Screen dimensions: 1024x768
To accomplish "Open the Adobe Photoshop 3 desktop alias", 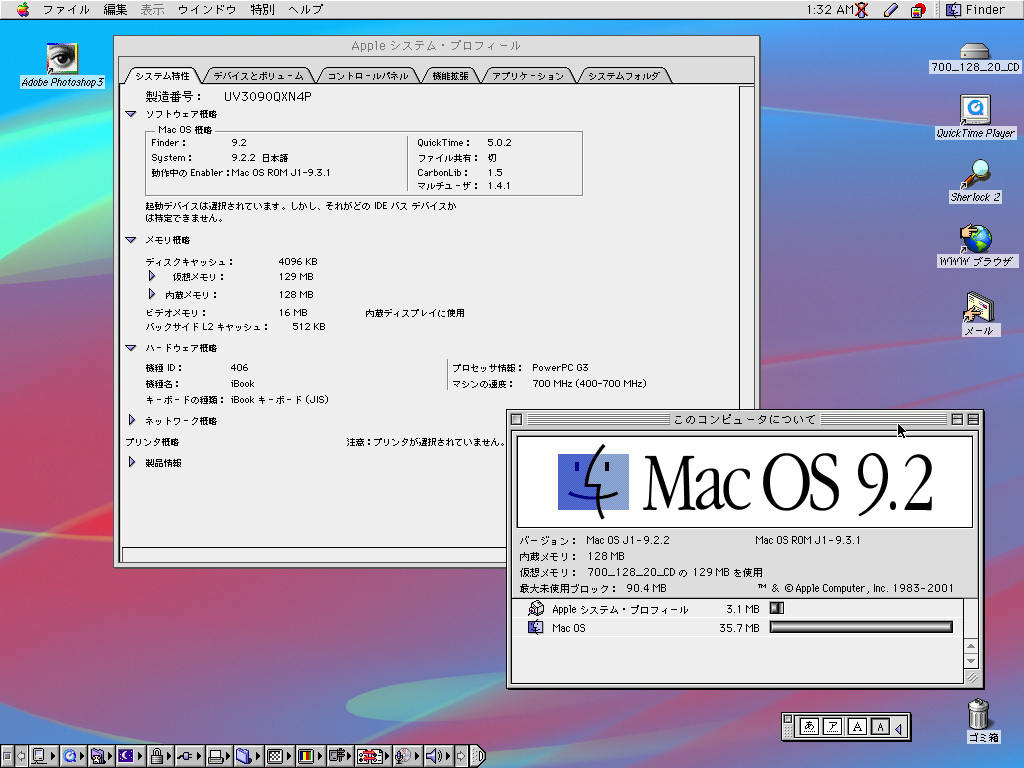I will click(62, 60).
